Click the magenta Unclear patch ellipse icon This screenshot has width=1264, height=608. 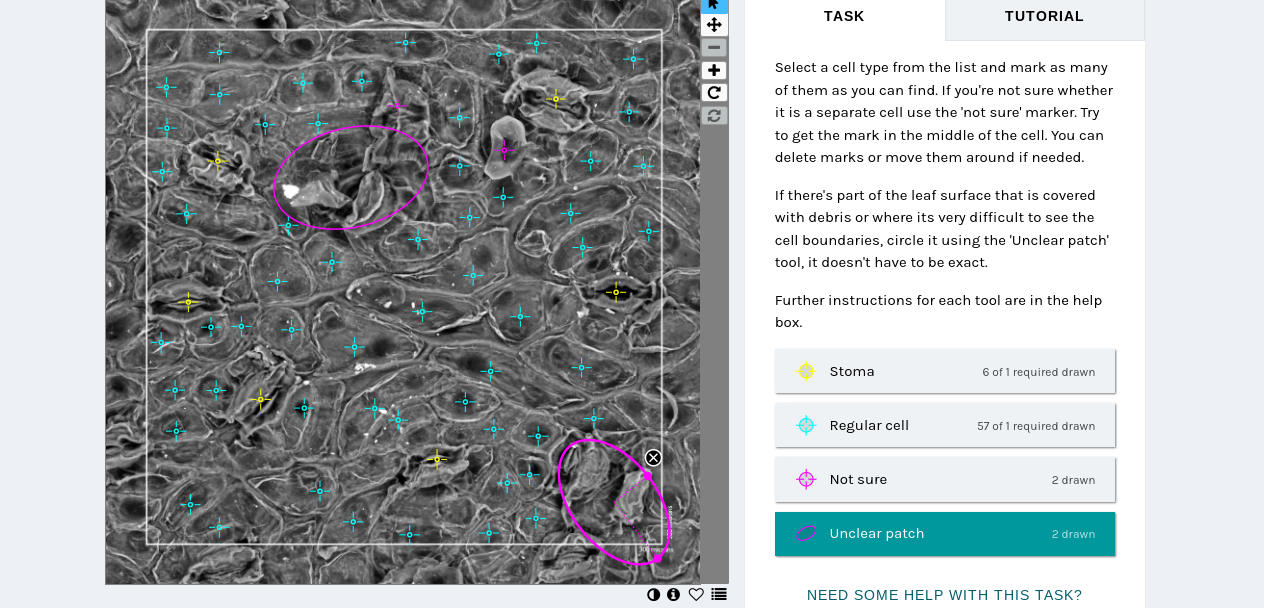coord(806,534)
